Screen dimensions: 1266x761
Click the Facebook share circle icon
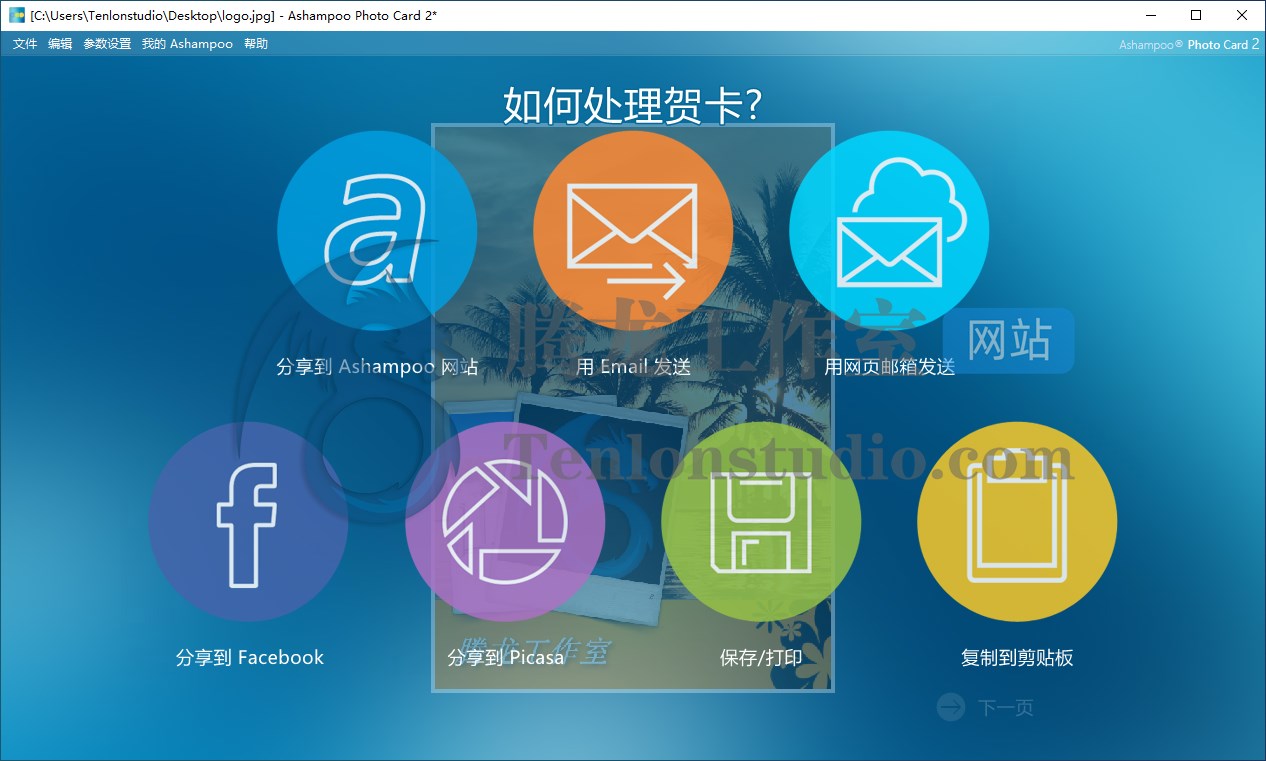point(249,521)
